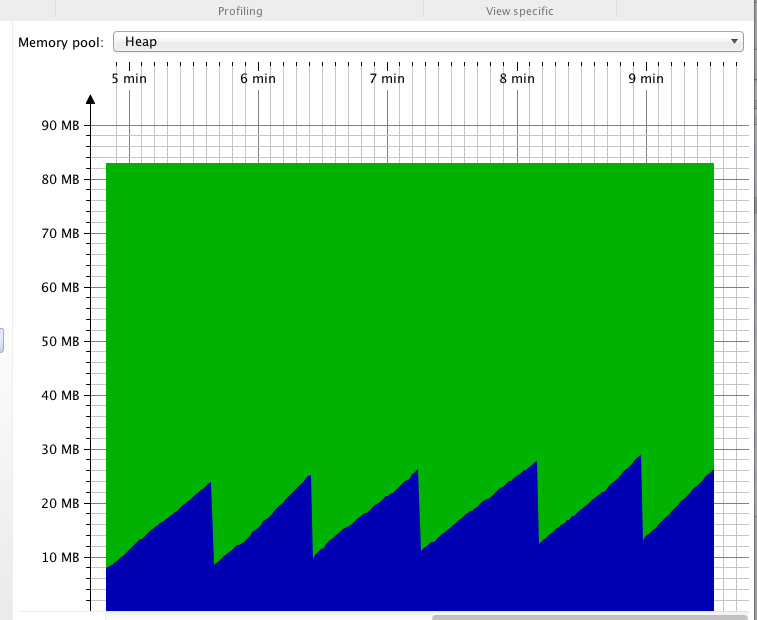Viewport: 757px width, 620px height.
Task: Click the 70 MB axis label
Action: coord(60,234)
